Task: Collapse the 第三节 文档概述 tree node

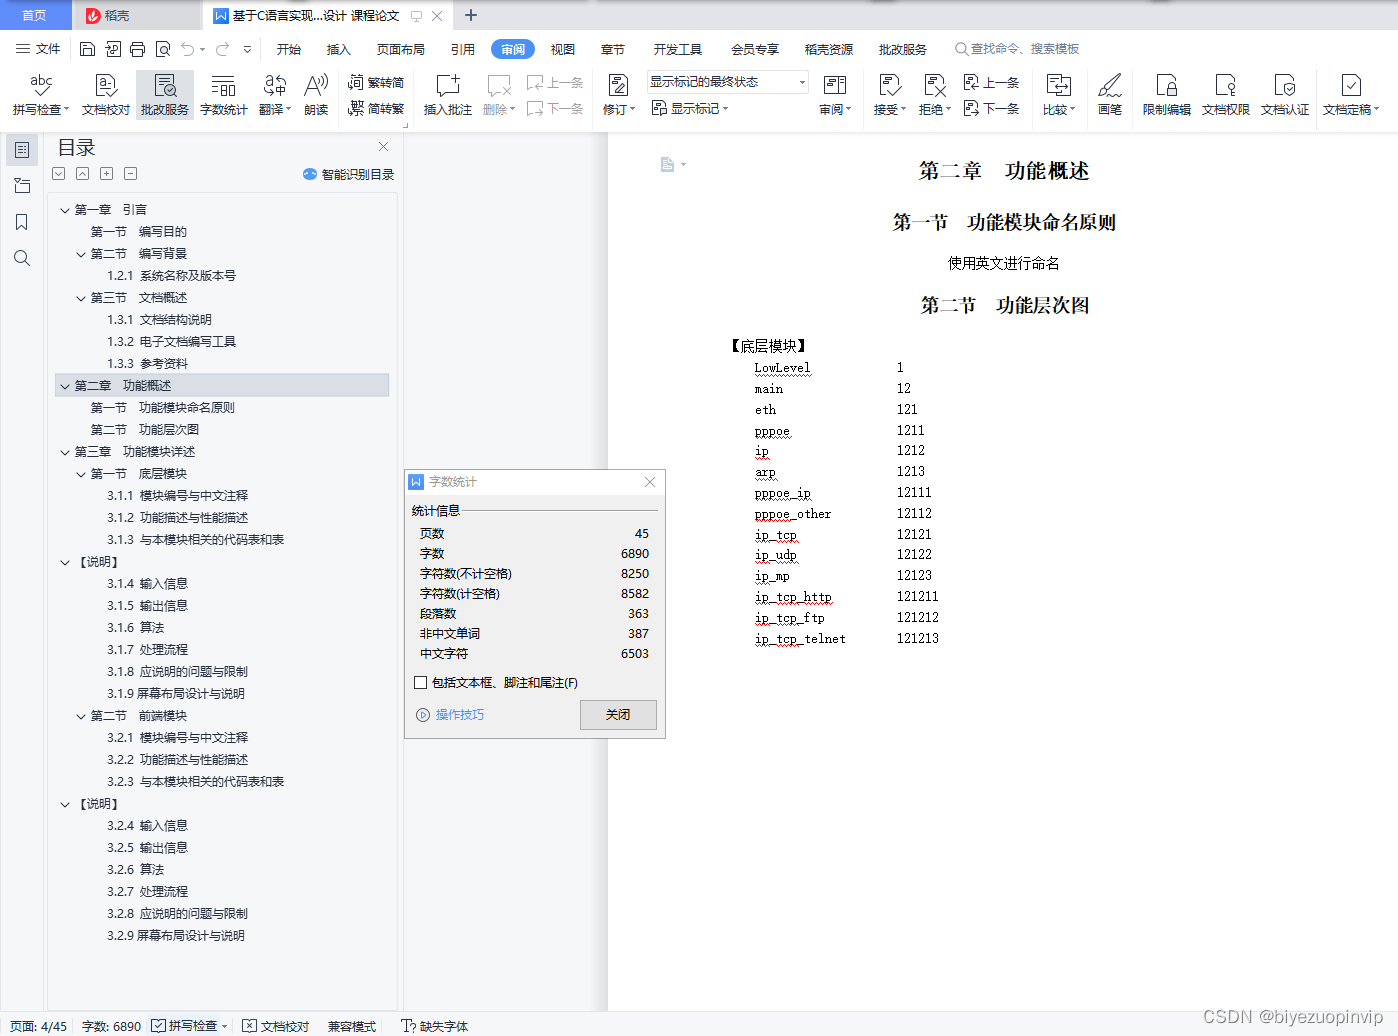Action: tap(81, 298)
